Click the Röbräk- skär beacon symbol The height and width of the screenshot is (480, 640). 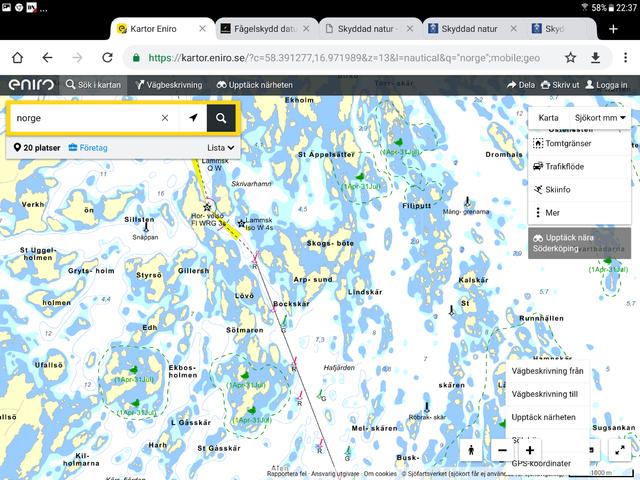click(427, 407)
